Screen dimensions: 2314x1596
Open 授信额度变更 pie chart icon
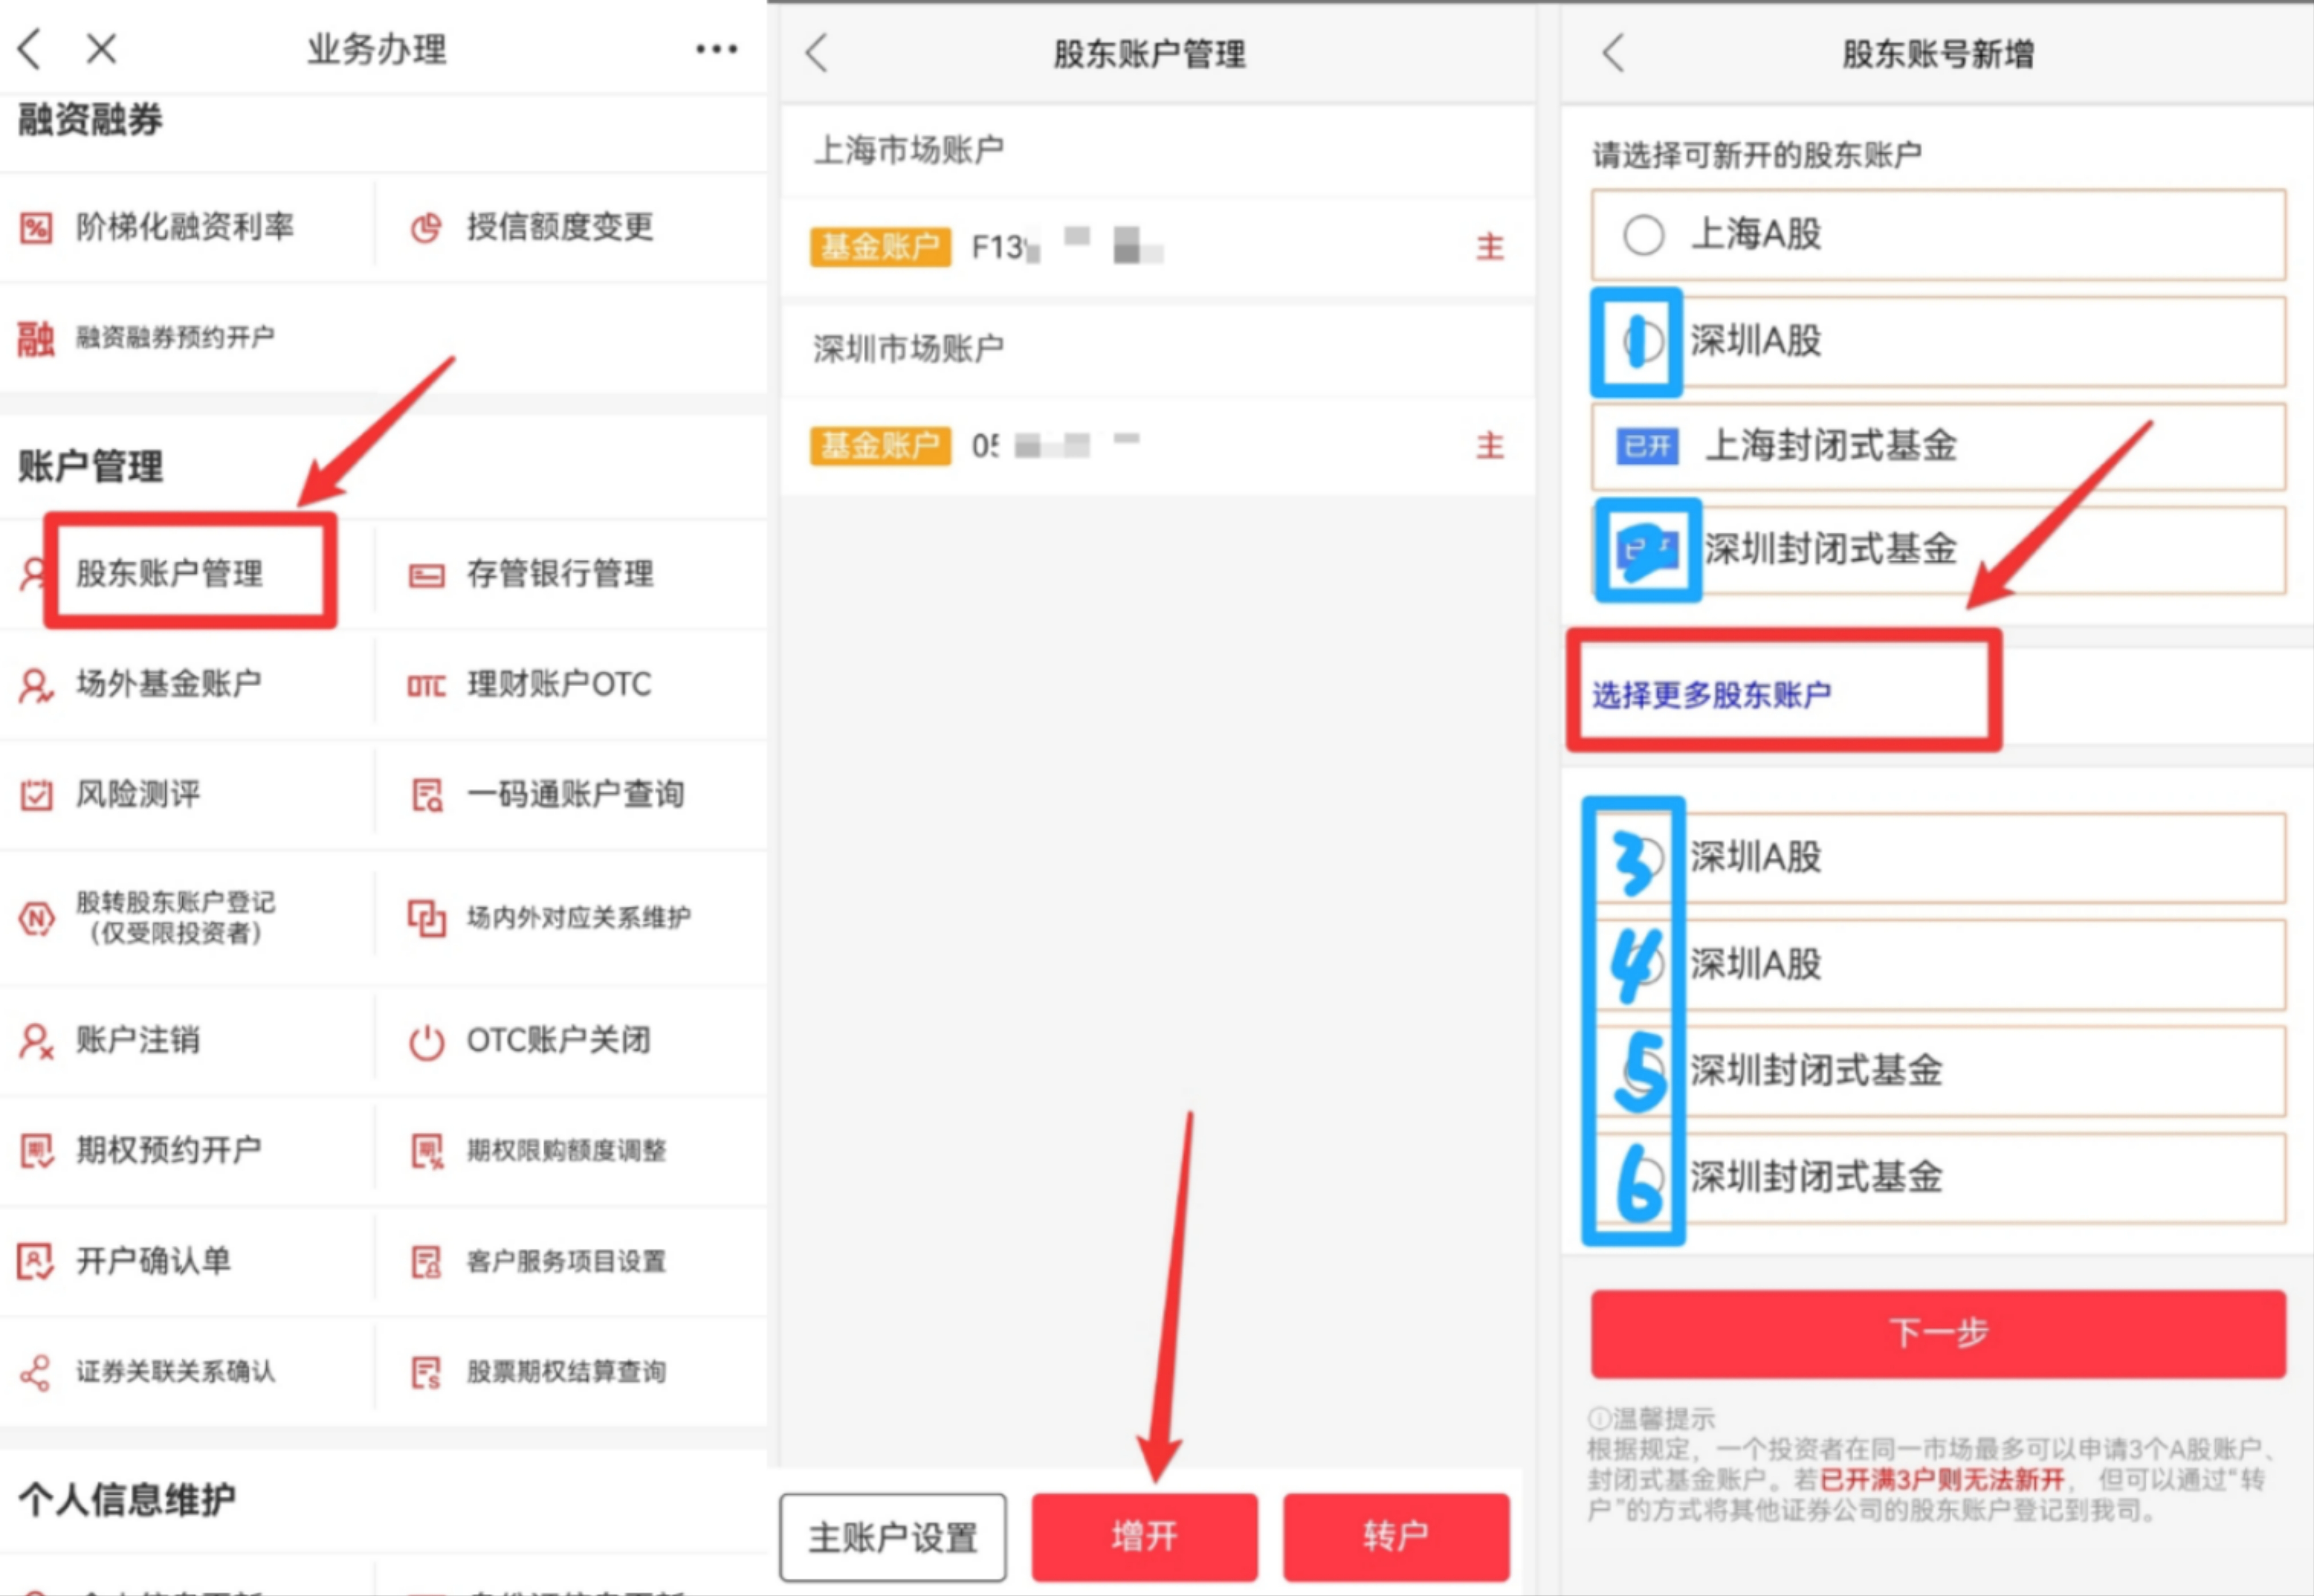(426, 228)
